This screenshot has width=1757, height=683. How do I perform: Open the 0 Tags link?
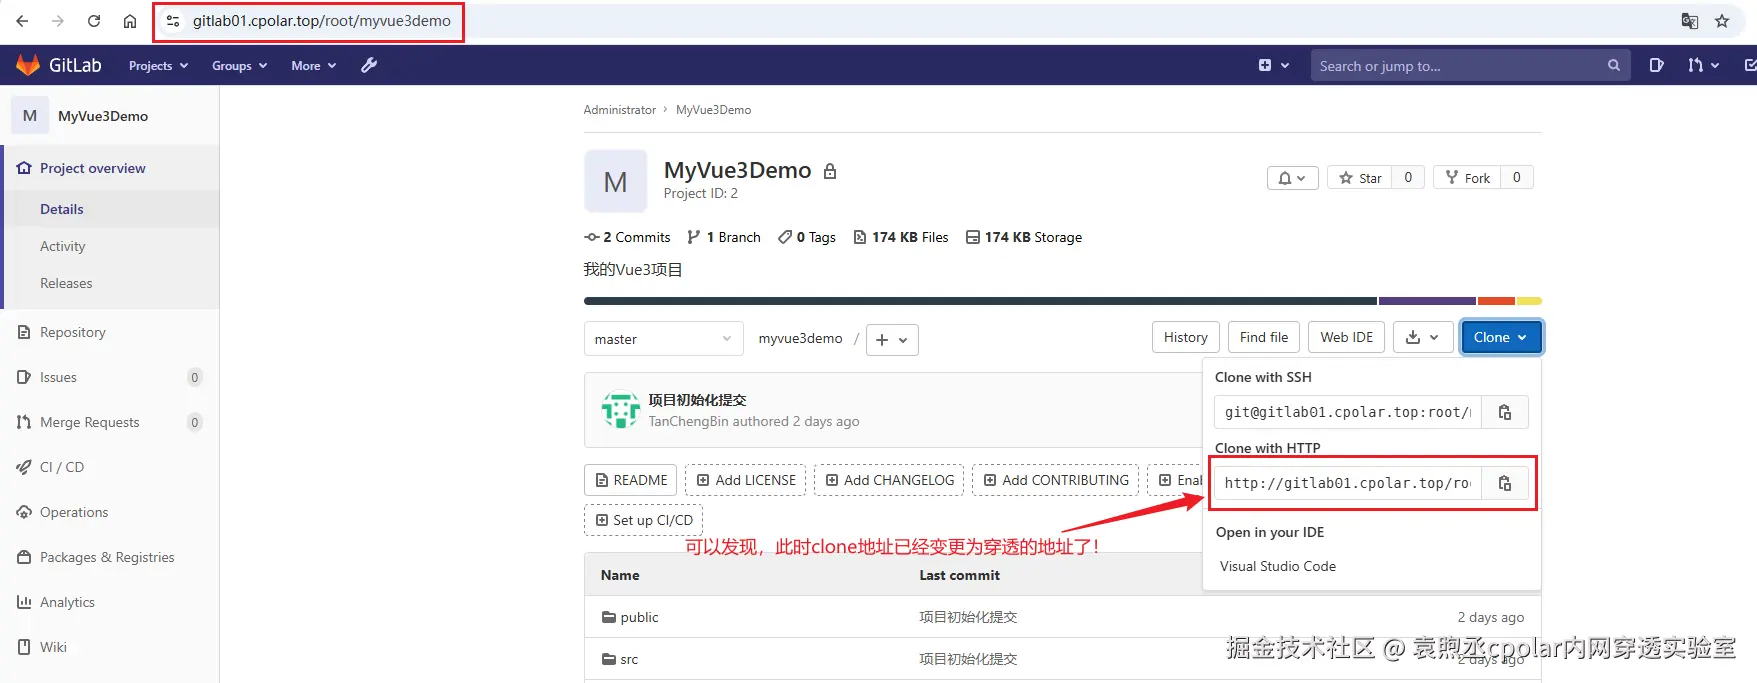pyautogui.click(x=807, y=237)
